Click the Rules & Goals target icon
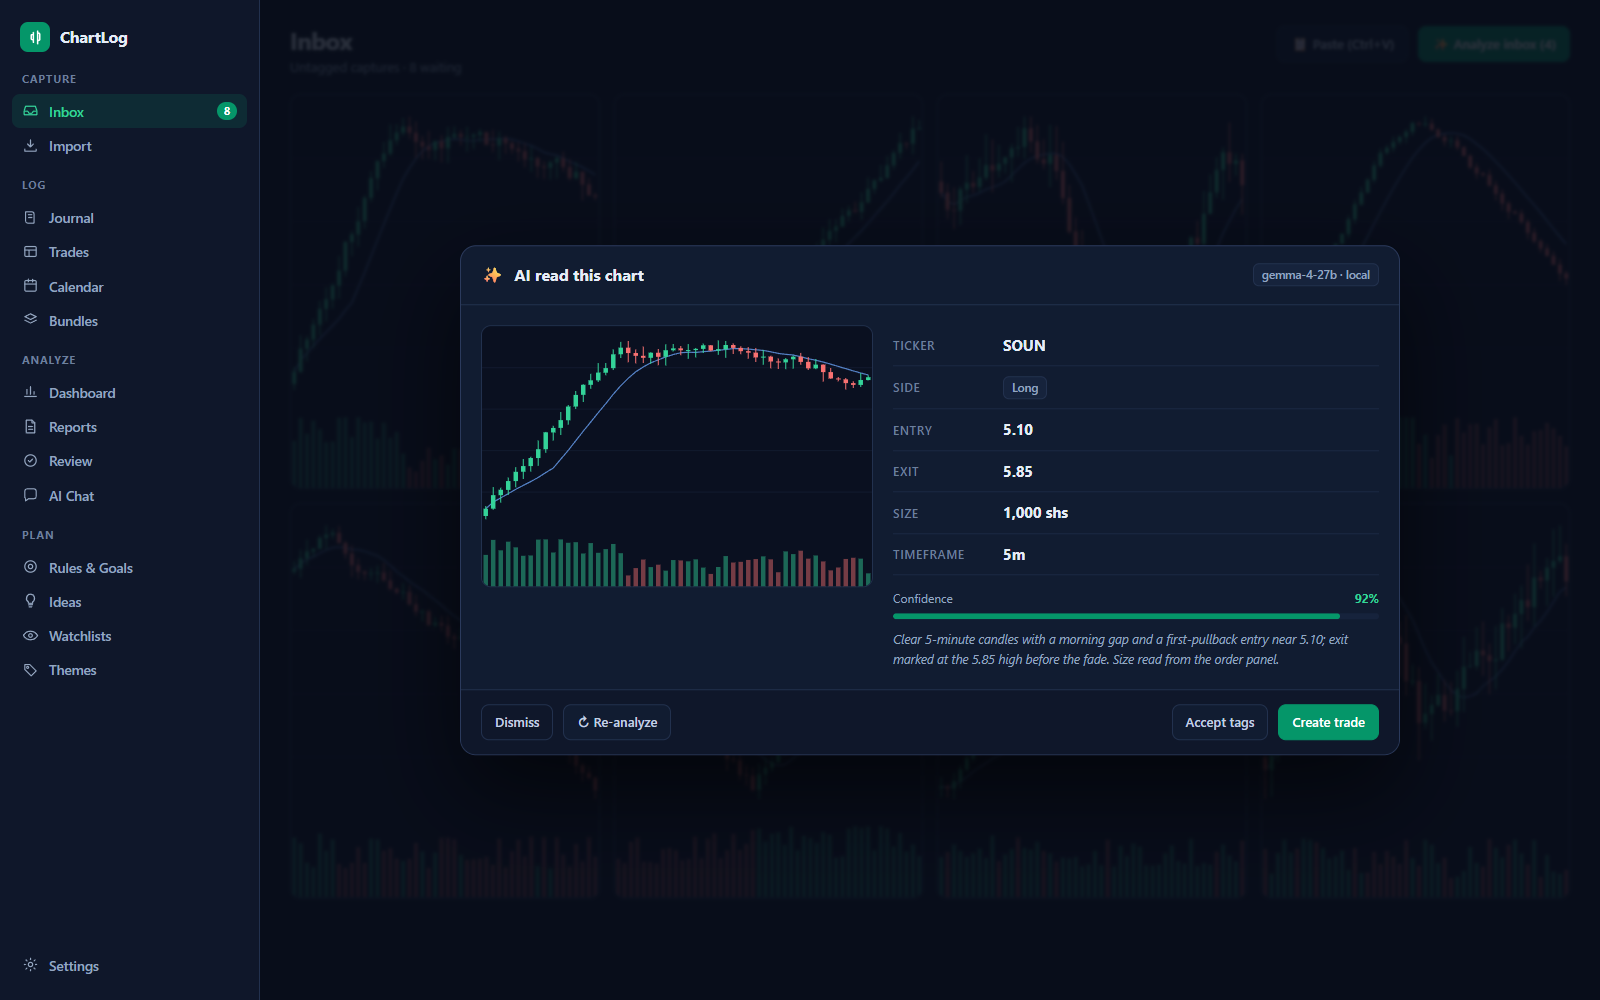Viewport: 1600px width, 1000px height. coord(31,567)
